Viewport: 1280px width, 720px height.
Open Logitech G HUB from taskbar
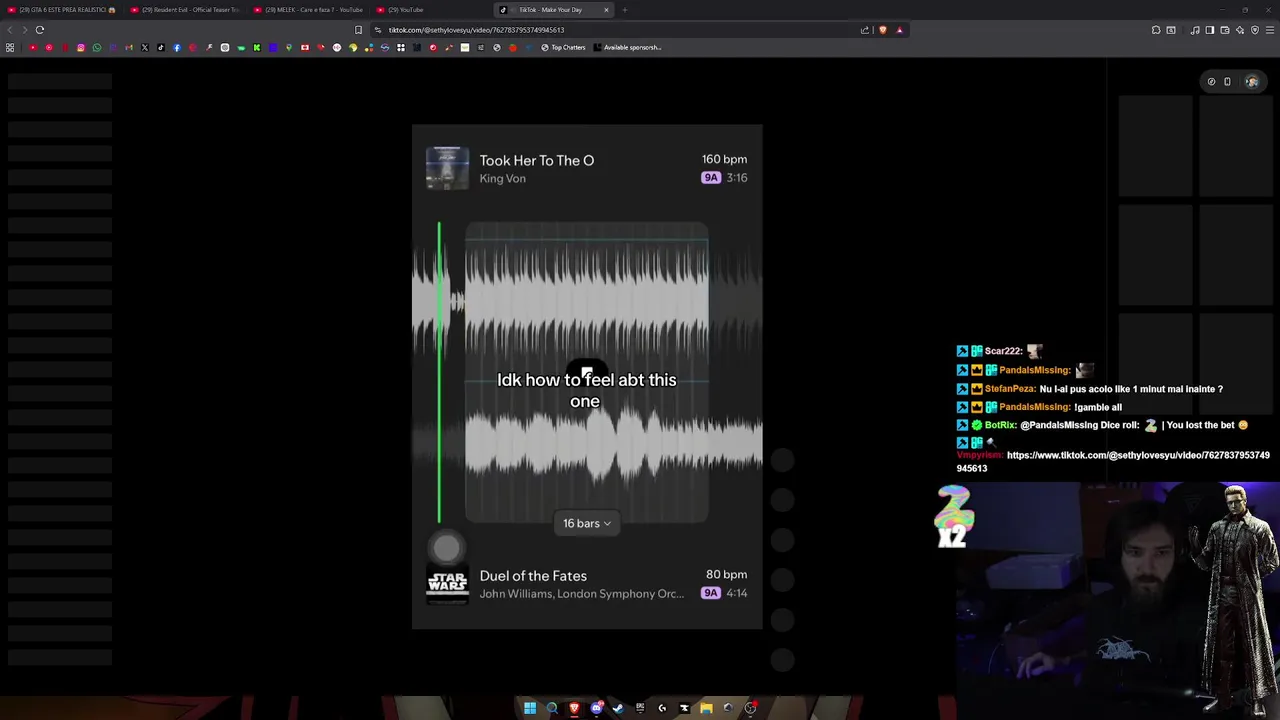[x=662, y=708]
